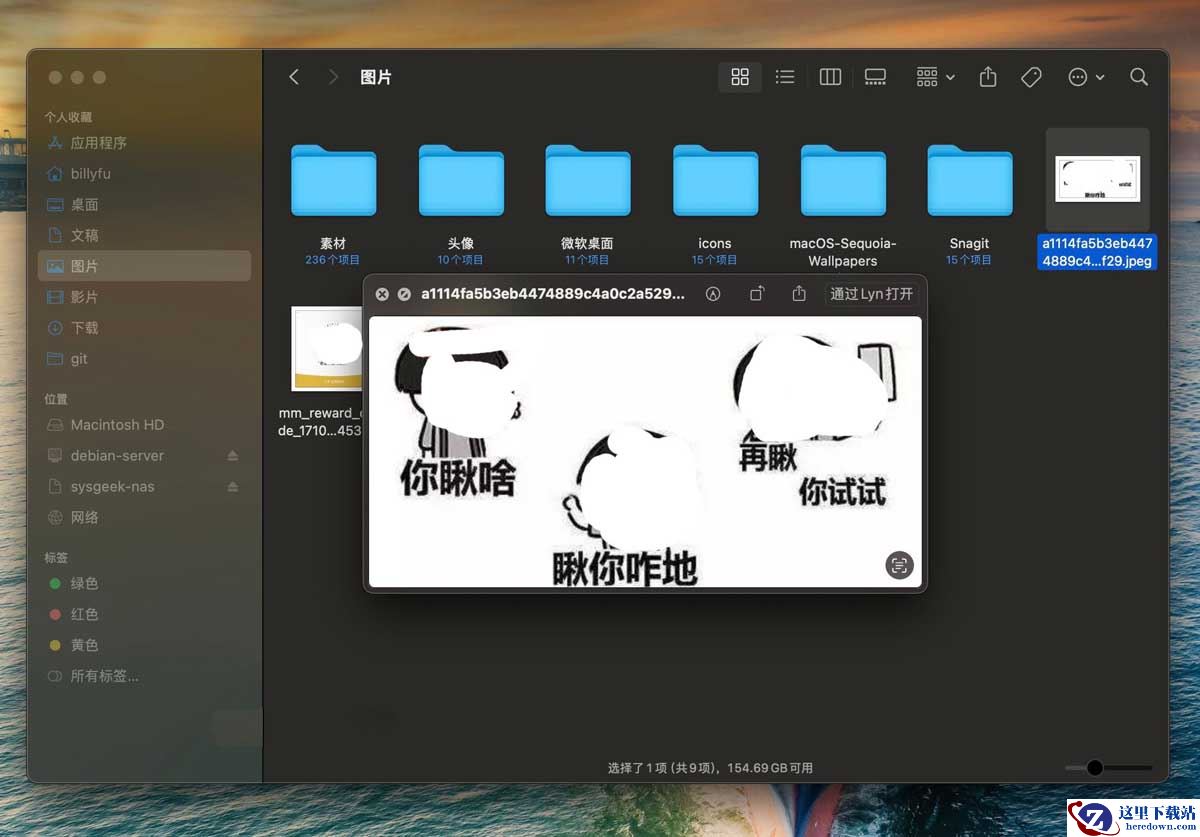Screen dimensions: 1200x837
Task: Select 文稿 in the sidebar
Action: point(144,236)
